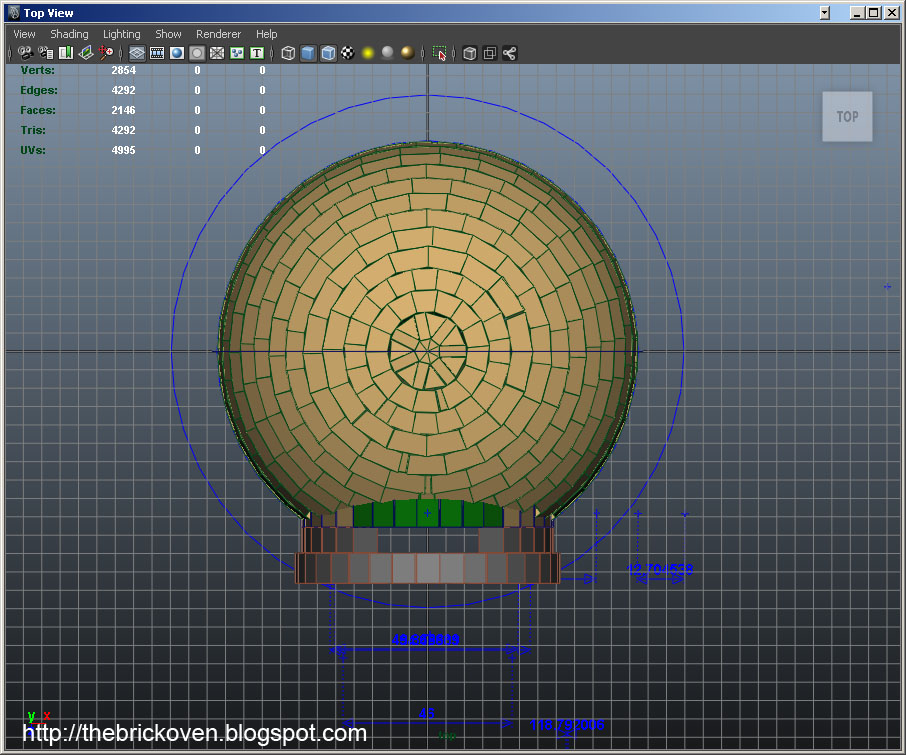Click the TOP view cube
Screen dimensions: 906x755
click(x=847, y=116)
